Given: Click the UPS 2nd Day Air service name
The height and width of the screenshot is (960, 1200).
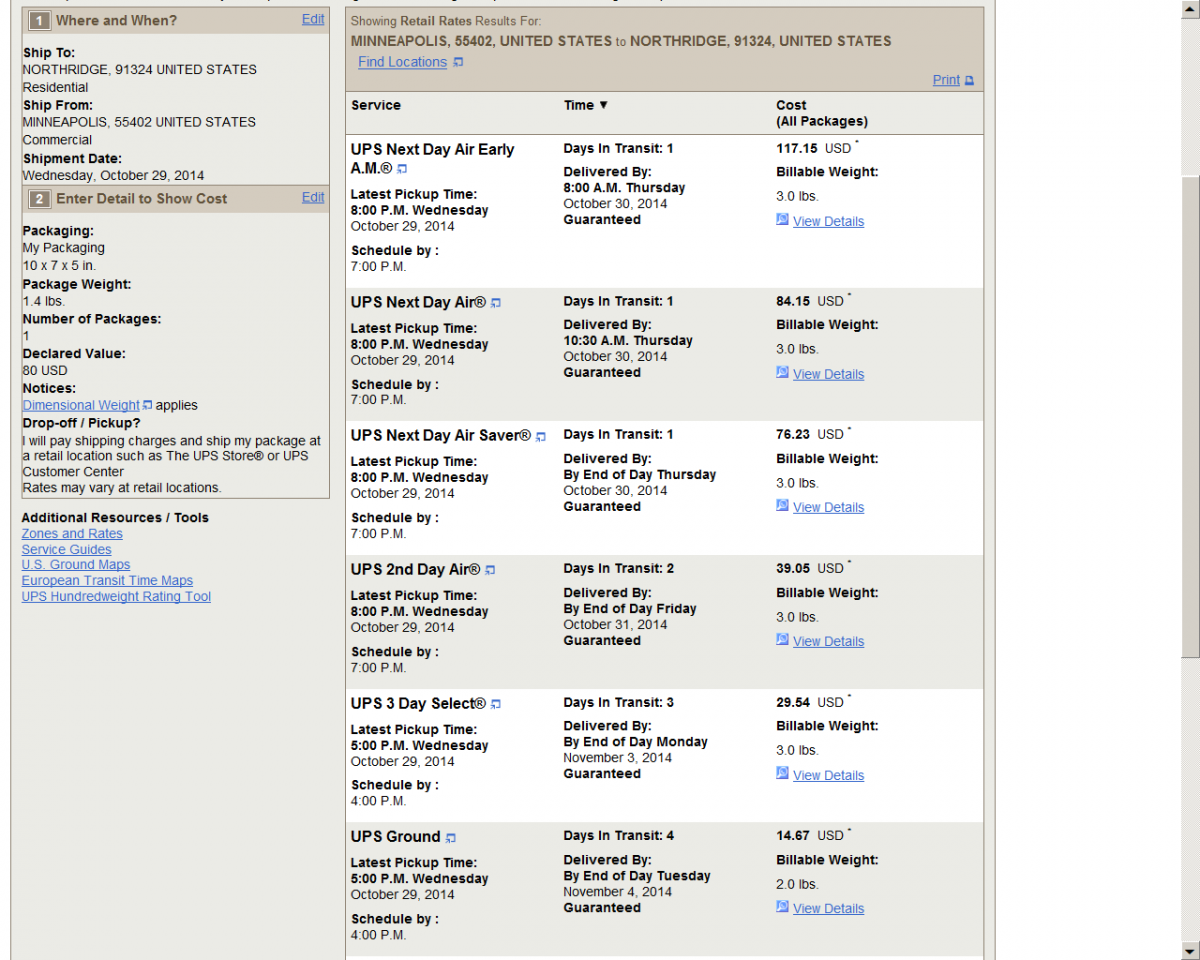Looking at the screenshot, I should pos(415,570).
